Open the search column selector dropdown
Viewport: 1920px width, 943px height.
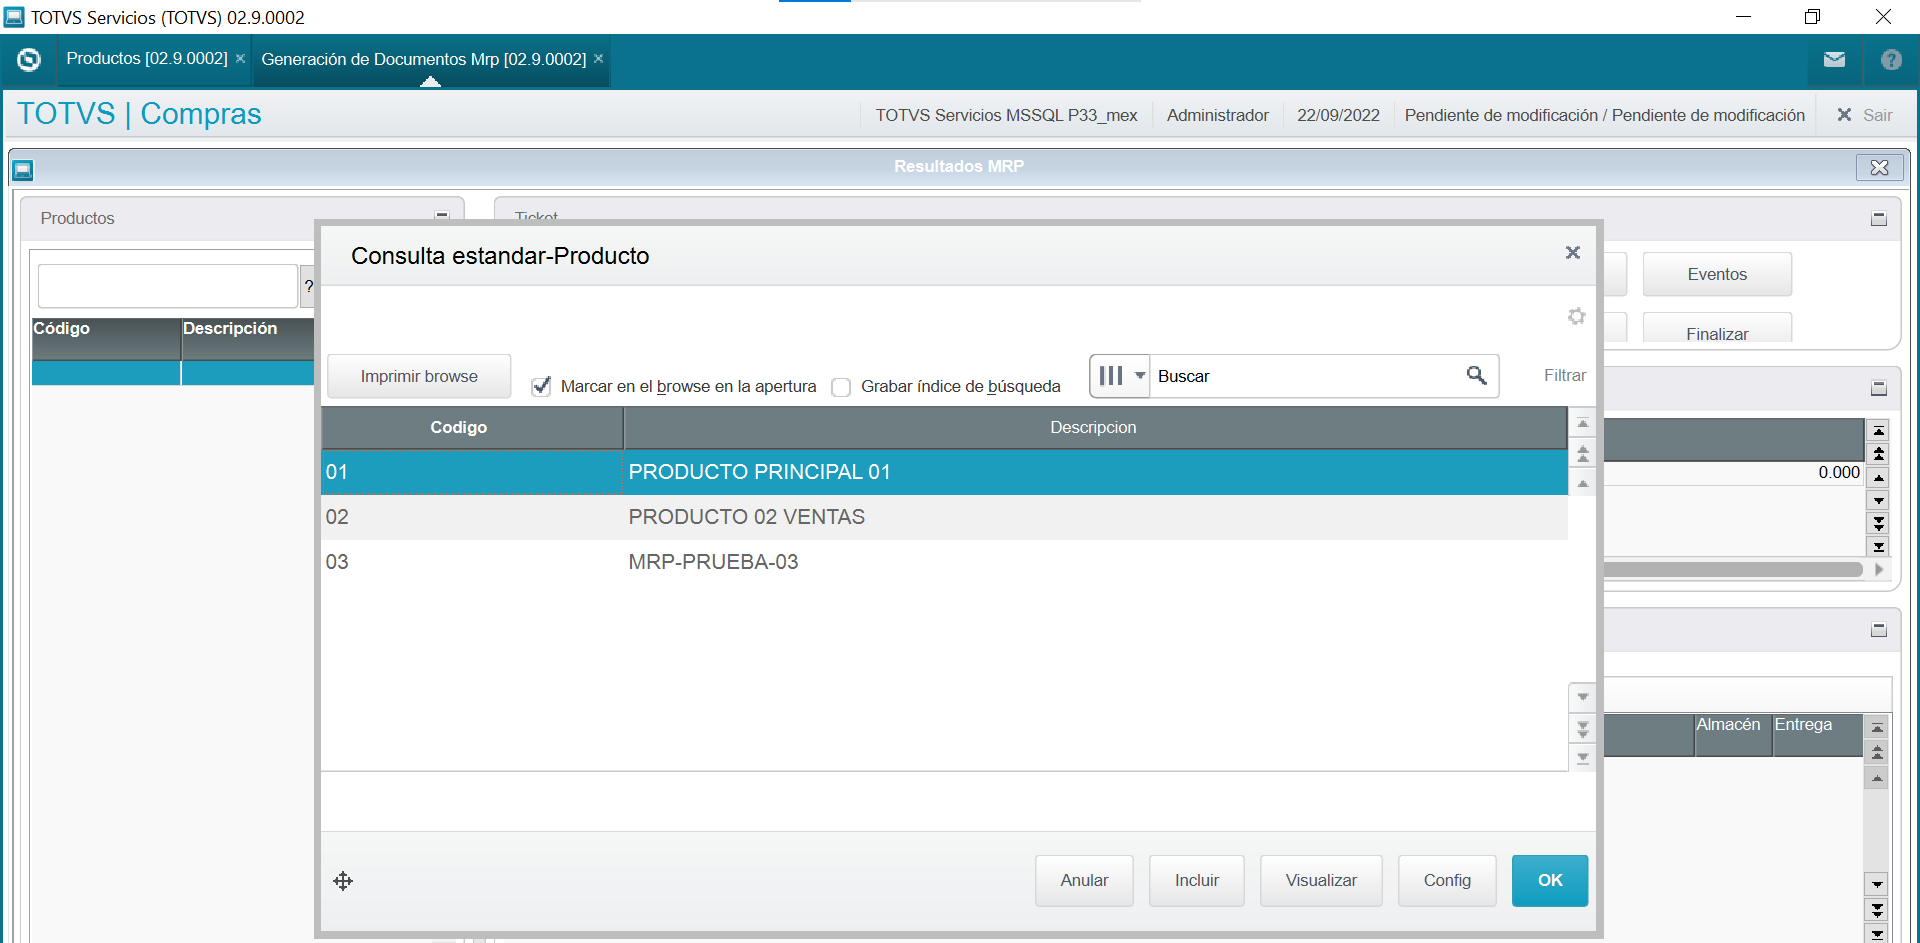[1120, 376]
